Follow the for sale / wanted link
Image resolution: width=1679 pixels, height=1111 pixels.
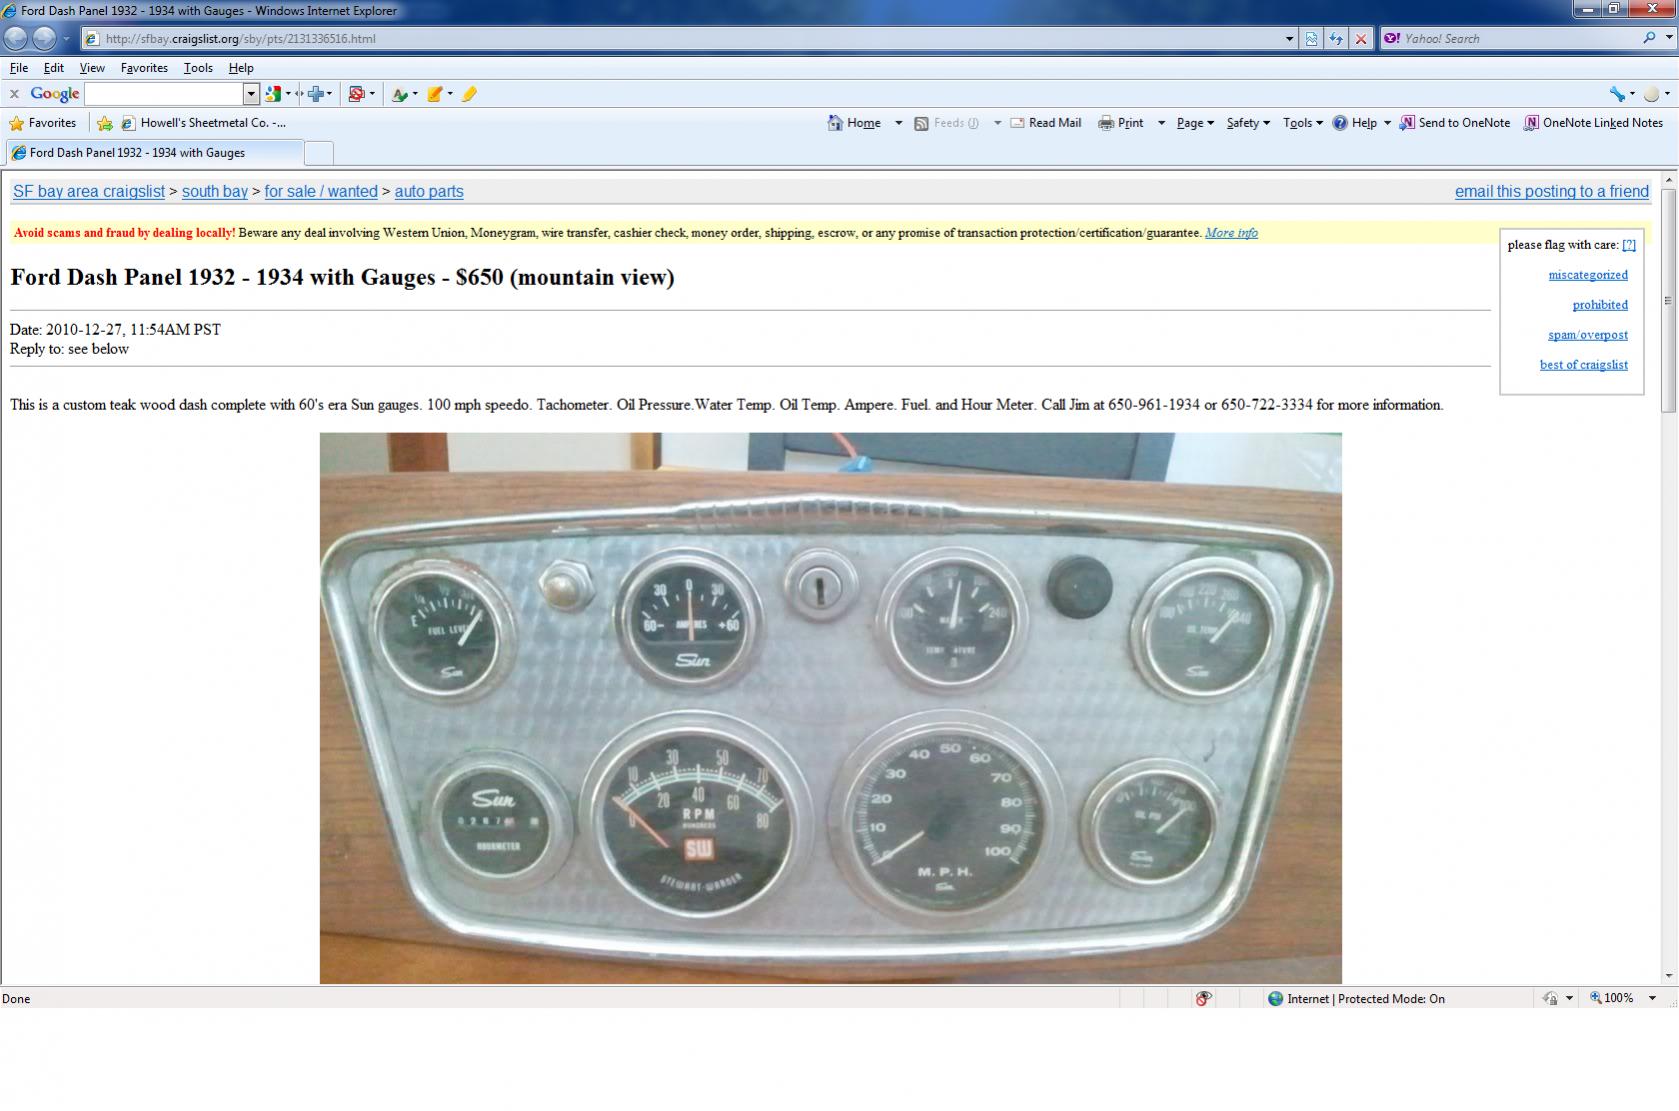321,191
